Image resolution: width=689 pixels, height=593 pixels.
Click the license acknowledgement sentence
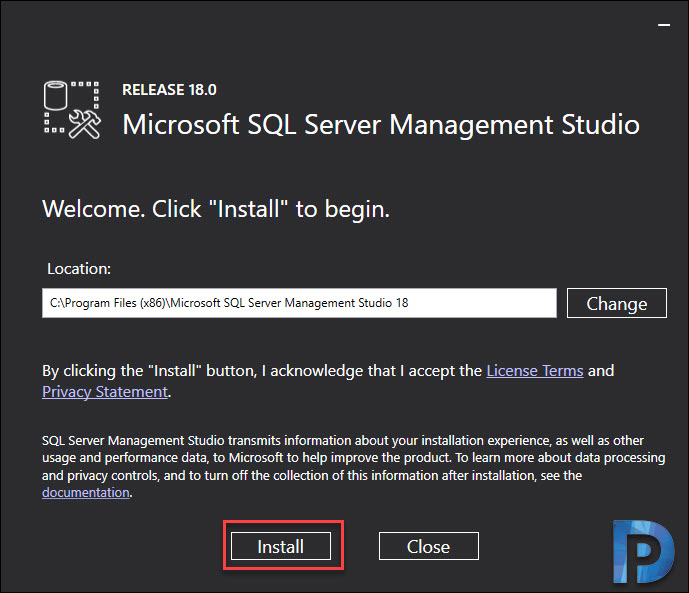[x=328, y=381]
